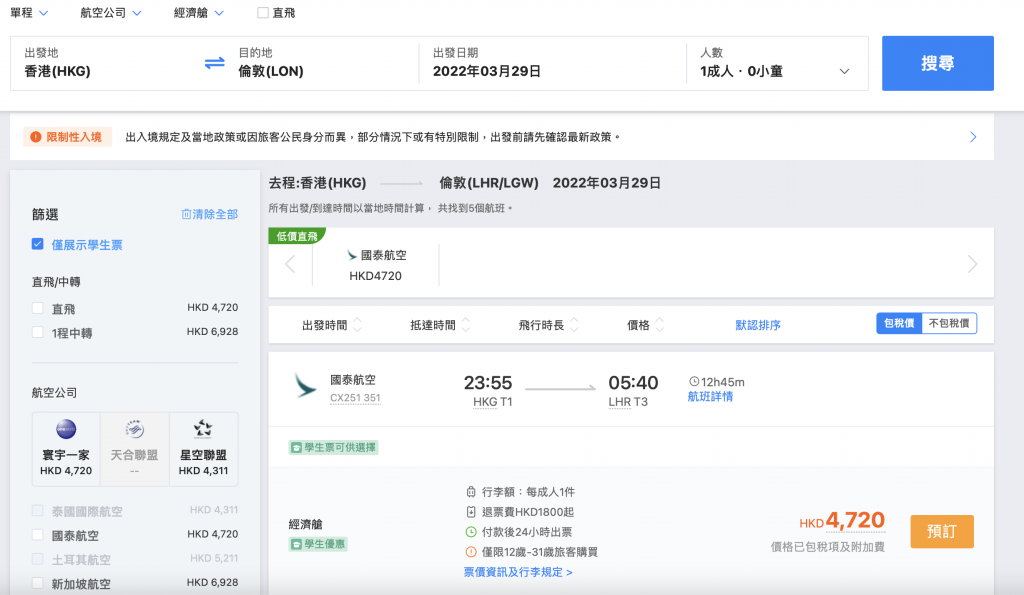
Task: Switch to 不包稅價 price tab
Action: tap(948, 324)
